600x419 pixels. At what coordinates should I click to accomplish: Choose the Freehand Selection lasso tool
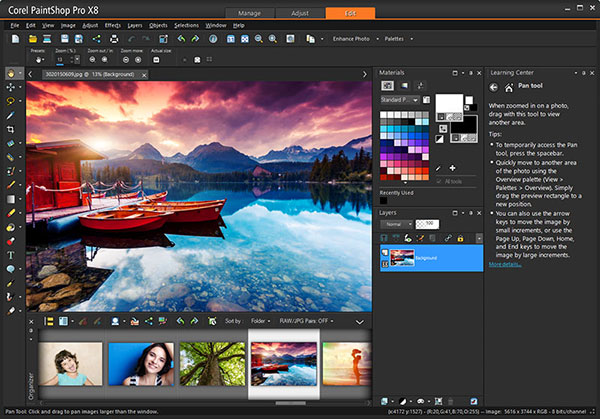11,101
